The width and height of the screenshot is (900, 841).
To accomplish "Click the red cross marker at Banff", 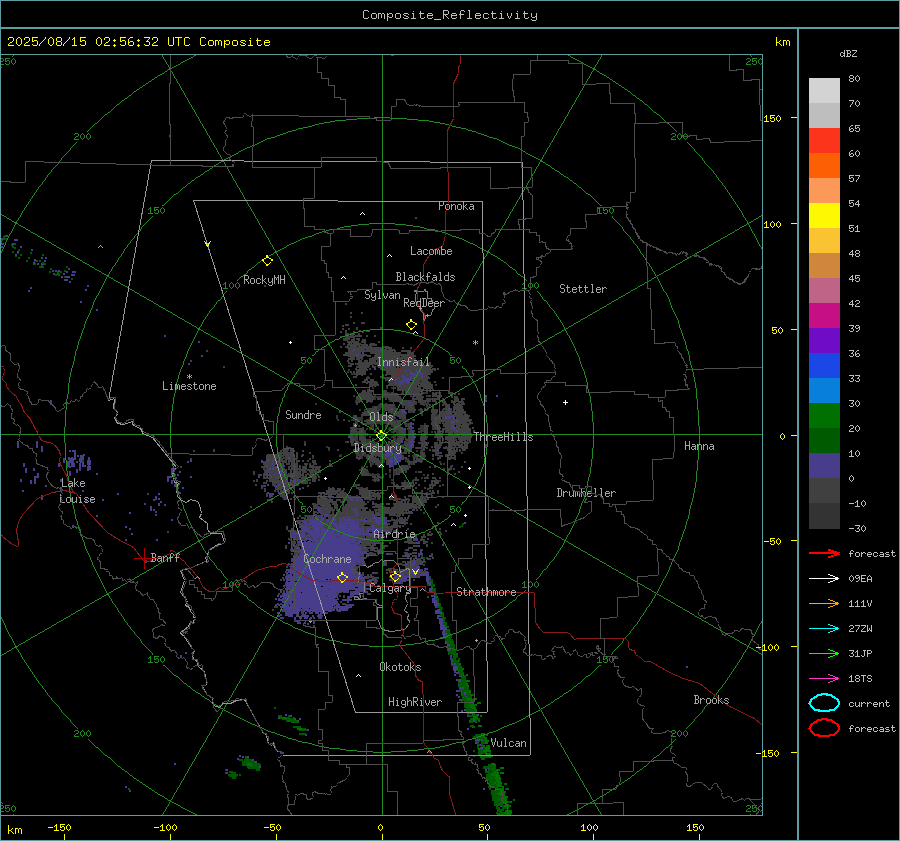I will [143, 558].
